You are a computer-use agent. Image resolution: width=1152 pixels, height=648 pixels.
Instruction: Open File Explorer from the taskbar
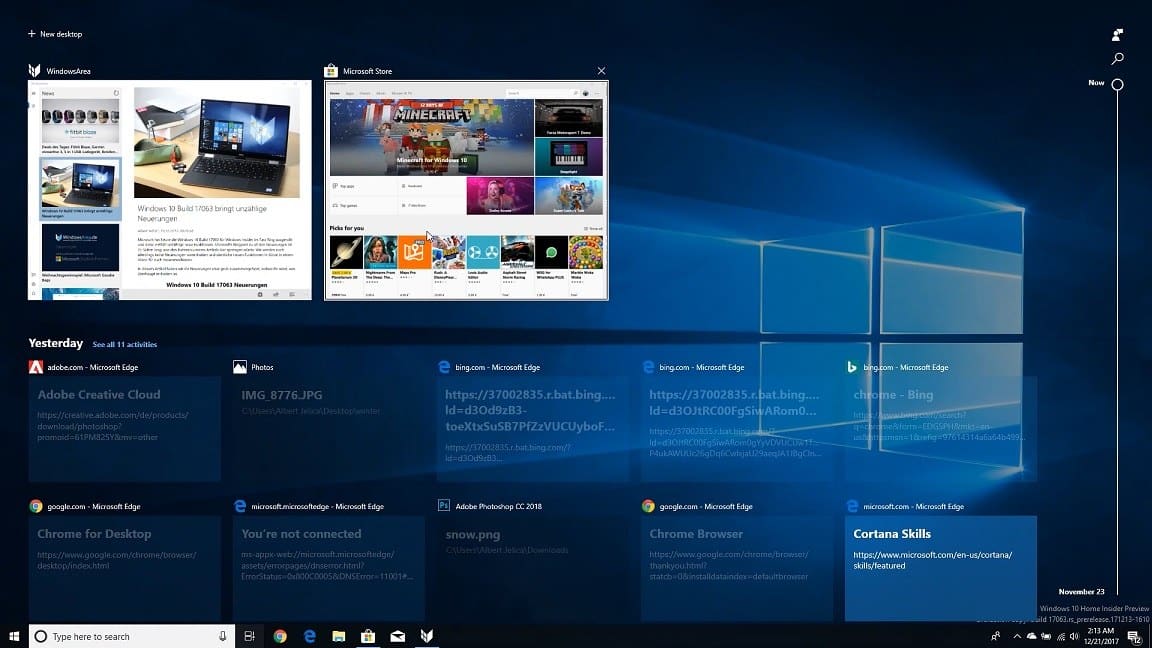[x=339, y=636]
